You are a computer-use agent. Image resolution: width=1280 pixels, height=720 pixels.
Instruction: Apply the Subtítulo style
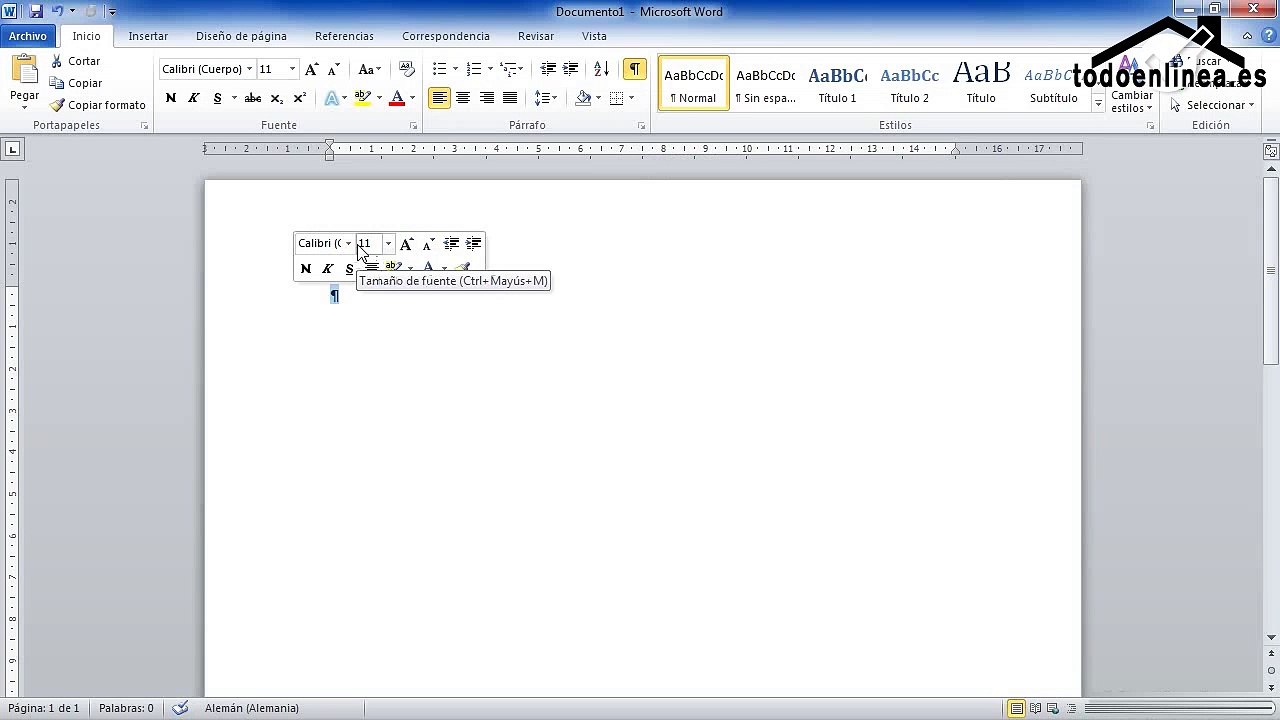pyautogui.click(x=1053, y=83)
